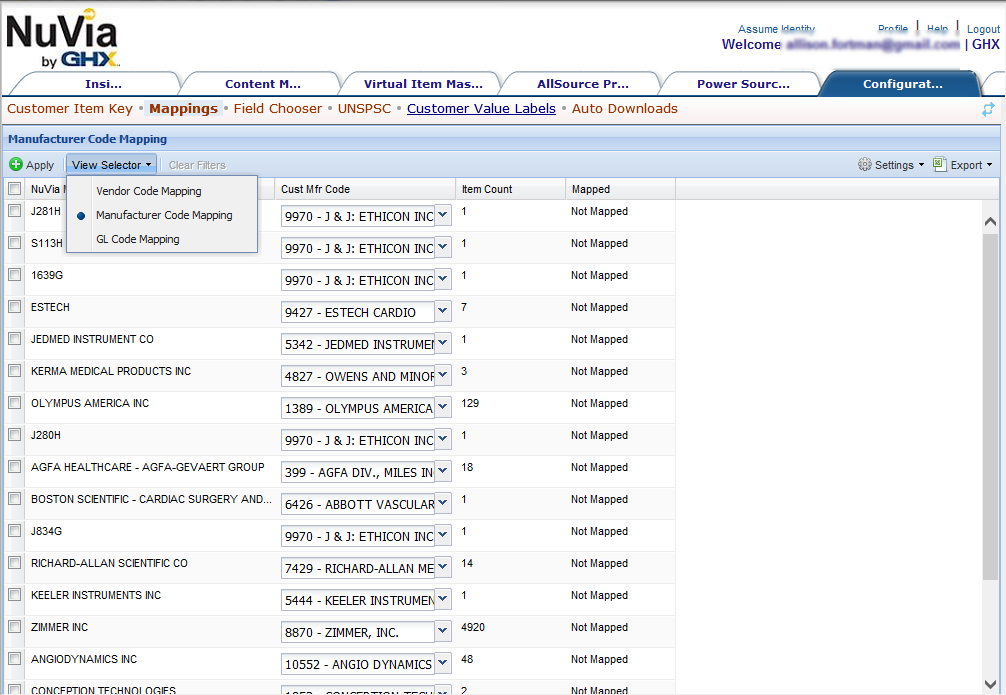Open the Auto Downloads submenu link
Image resolution: width=1006 pixels, height=695 pixels.
coord(624,108)
